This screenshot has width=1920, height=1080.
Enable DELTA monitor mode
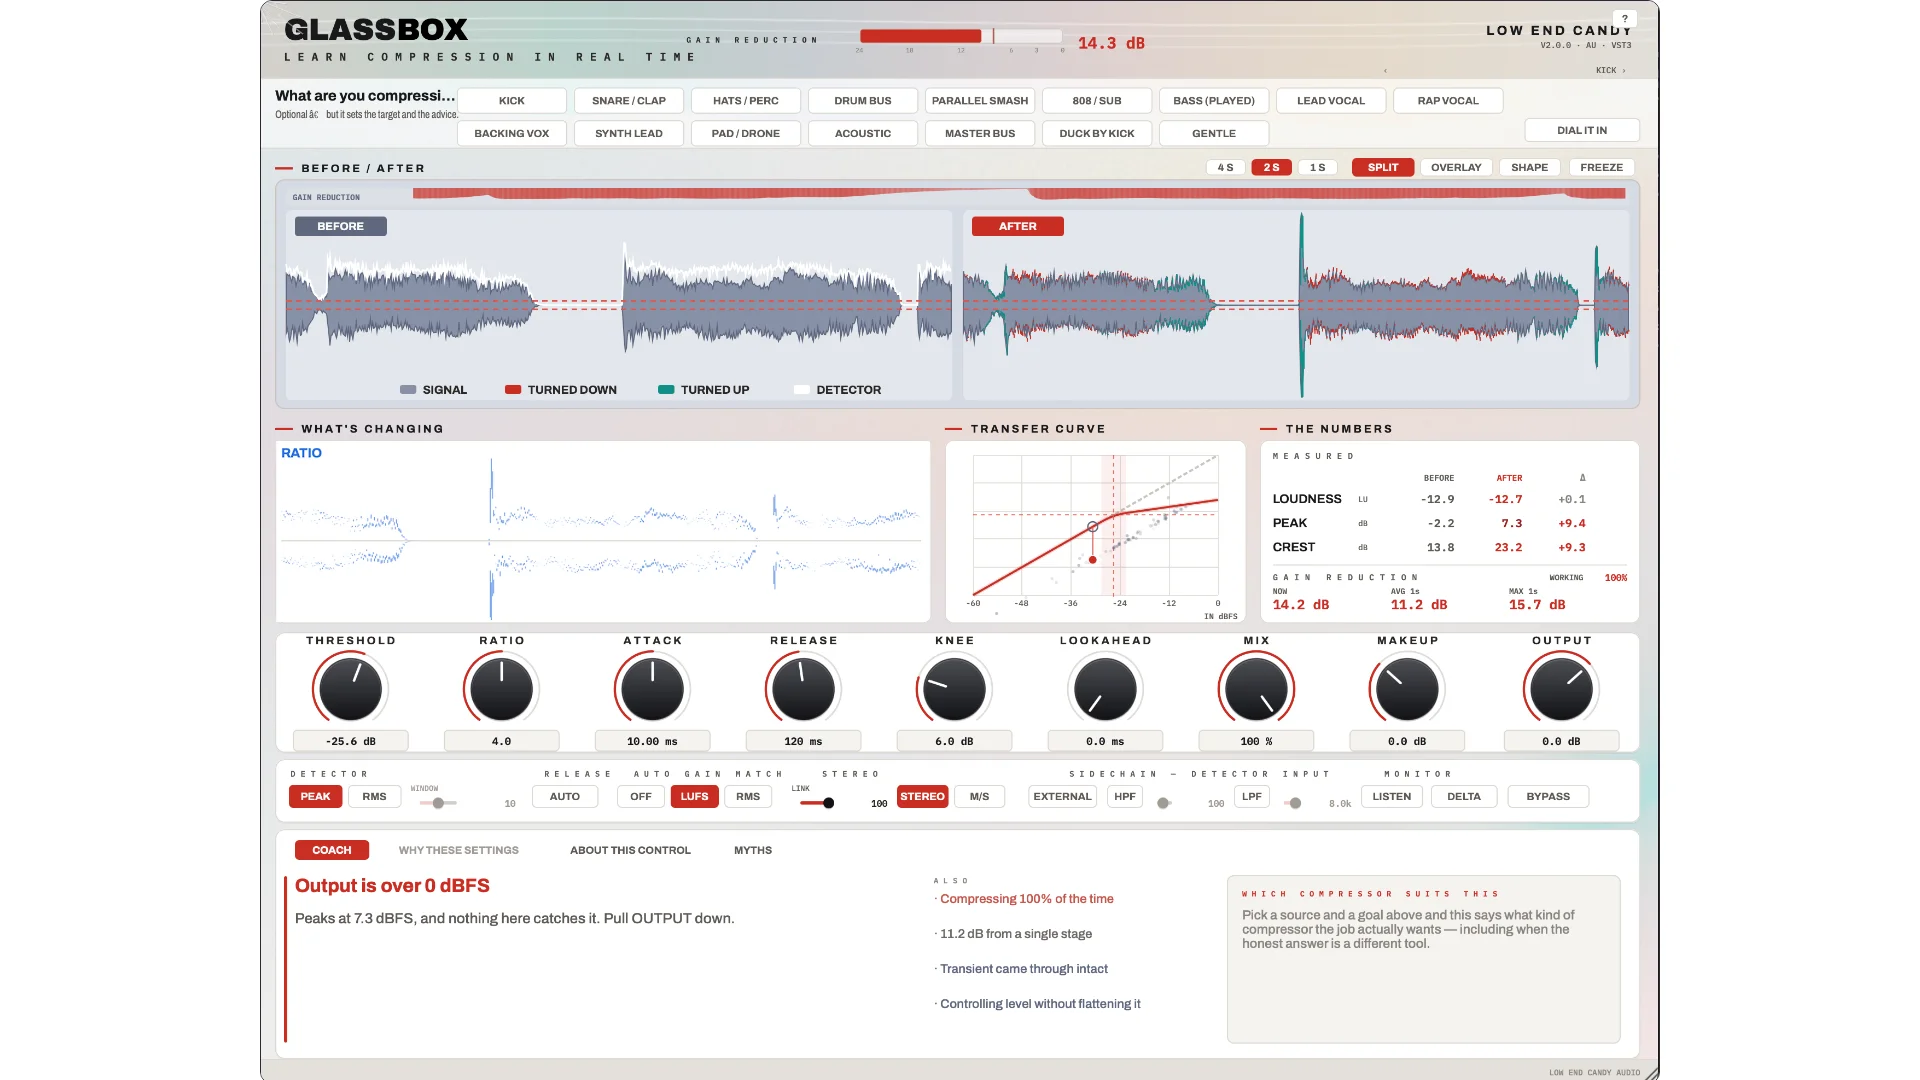[x=1464, y=797]
